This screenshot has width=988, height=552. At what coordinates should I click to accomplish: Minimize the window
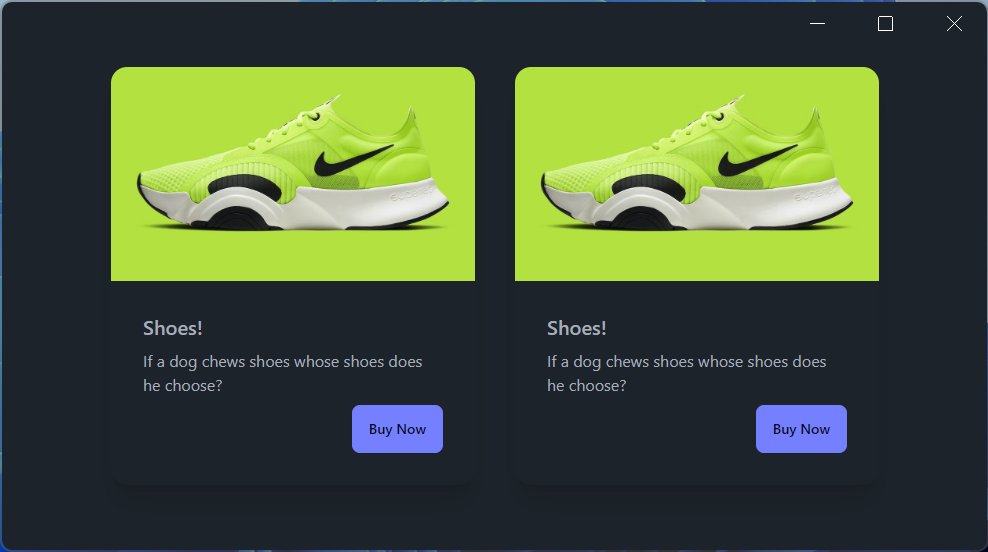click(817, 23)
